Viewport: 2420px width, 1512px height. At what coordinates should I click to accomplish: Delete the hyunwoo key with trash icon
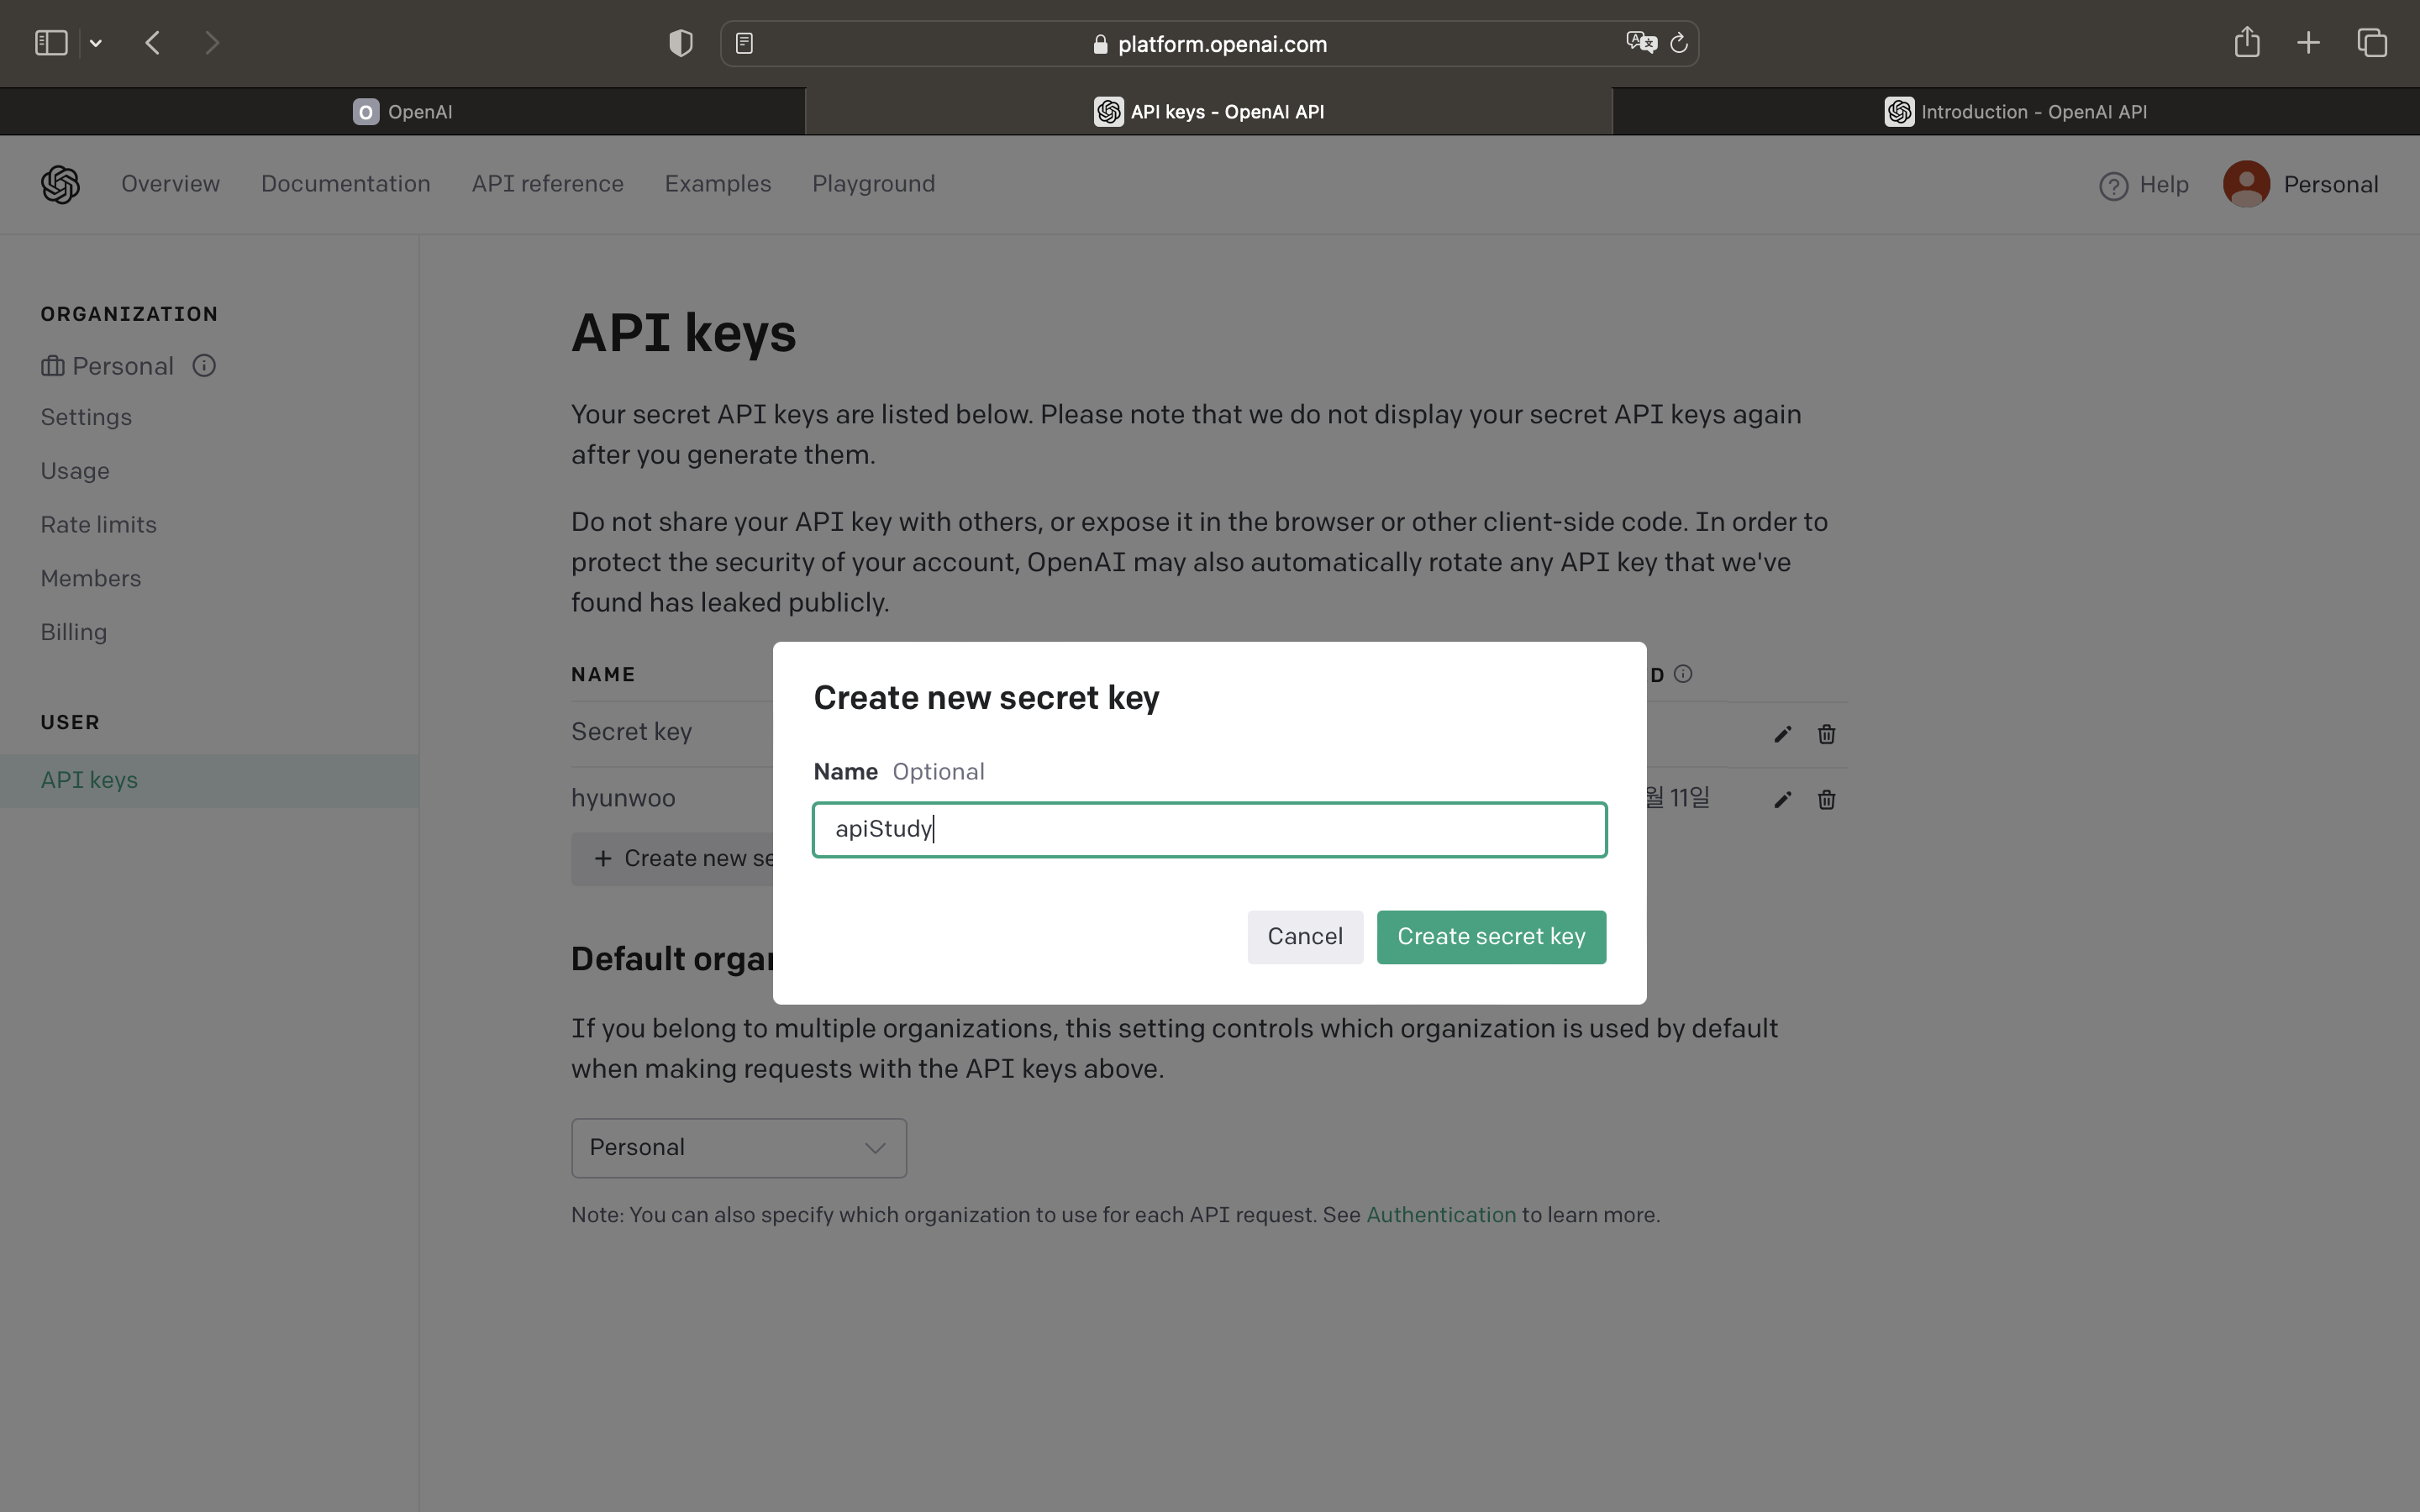click(x=1826, y=800)
